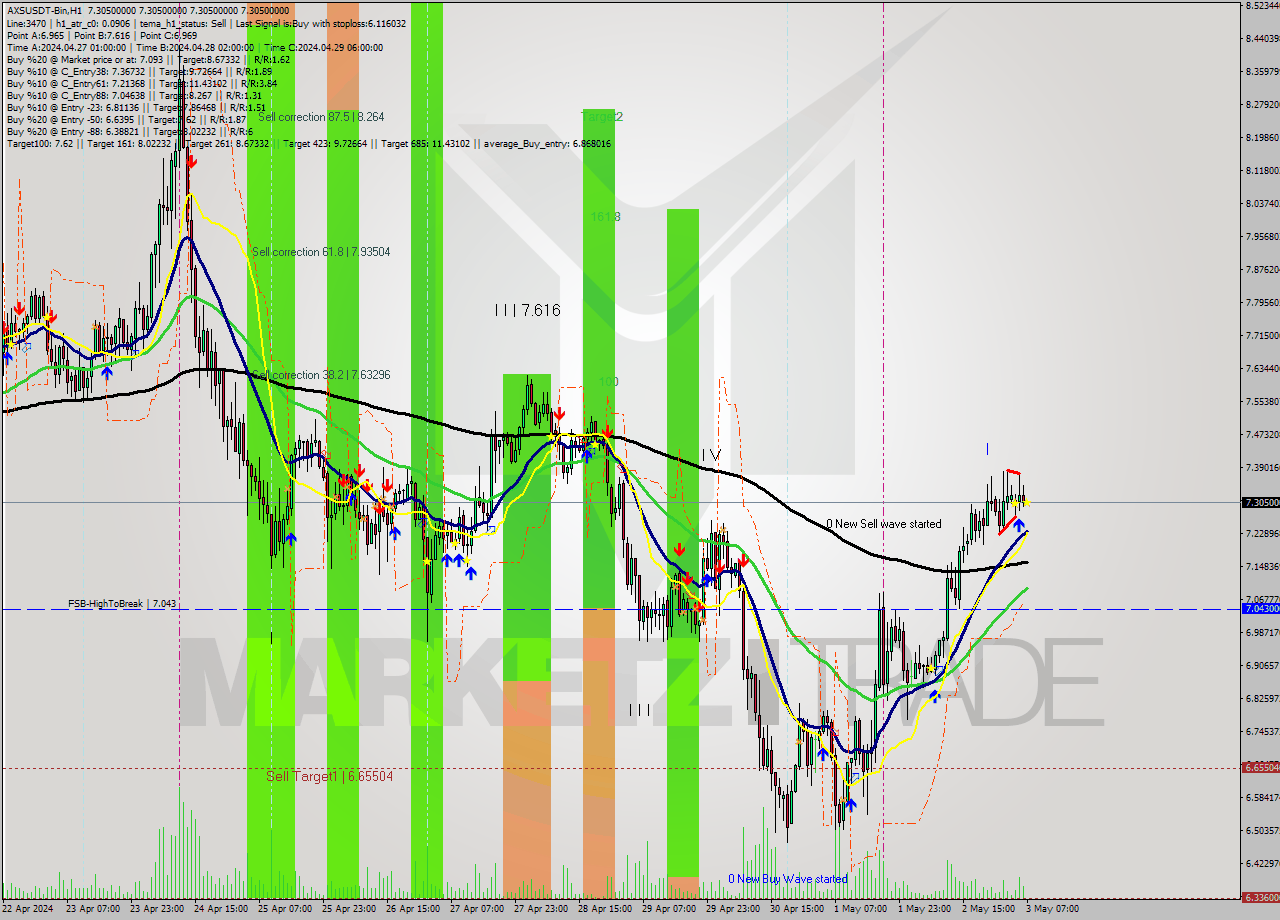Click the 'I V' wave label
Viewport: 1280px width, 920px height.
tap(710, 455)
